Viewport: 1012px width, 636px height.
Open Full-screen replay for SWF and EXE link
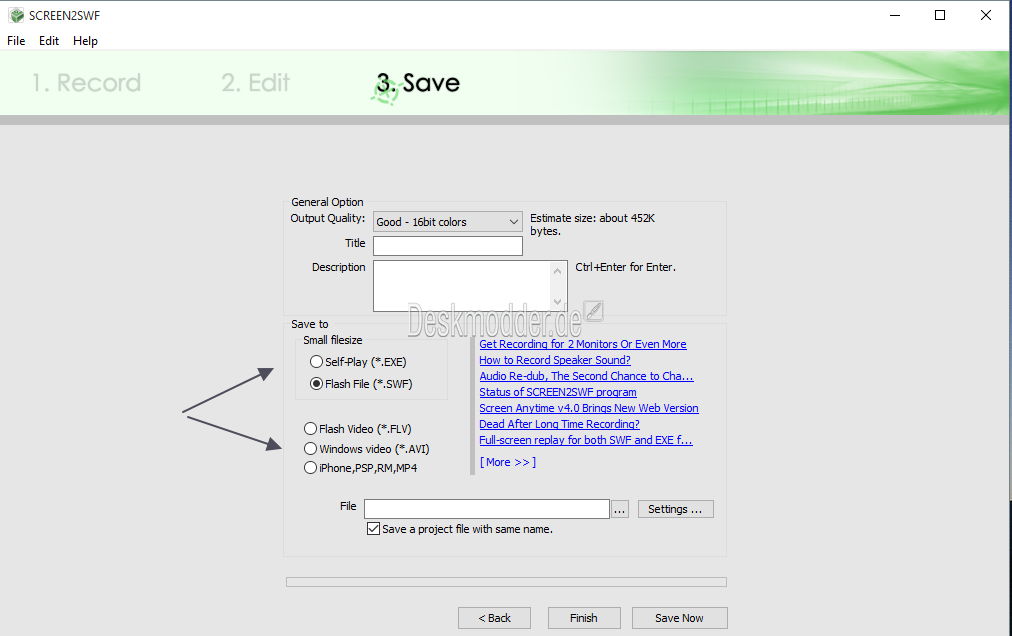(x=586, y=440)
